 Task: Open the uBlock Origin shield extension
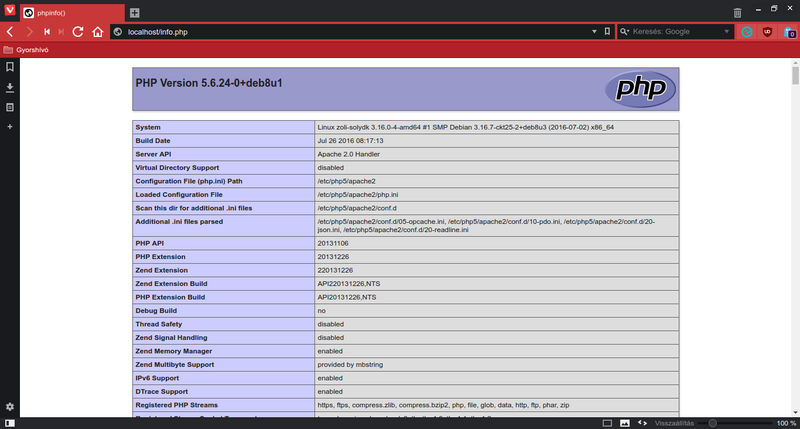pyautogui.click(x=767, y=32)
